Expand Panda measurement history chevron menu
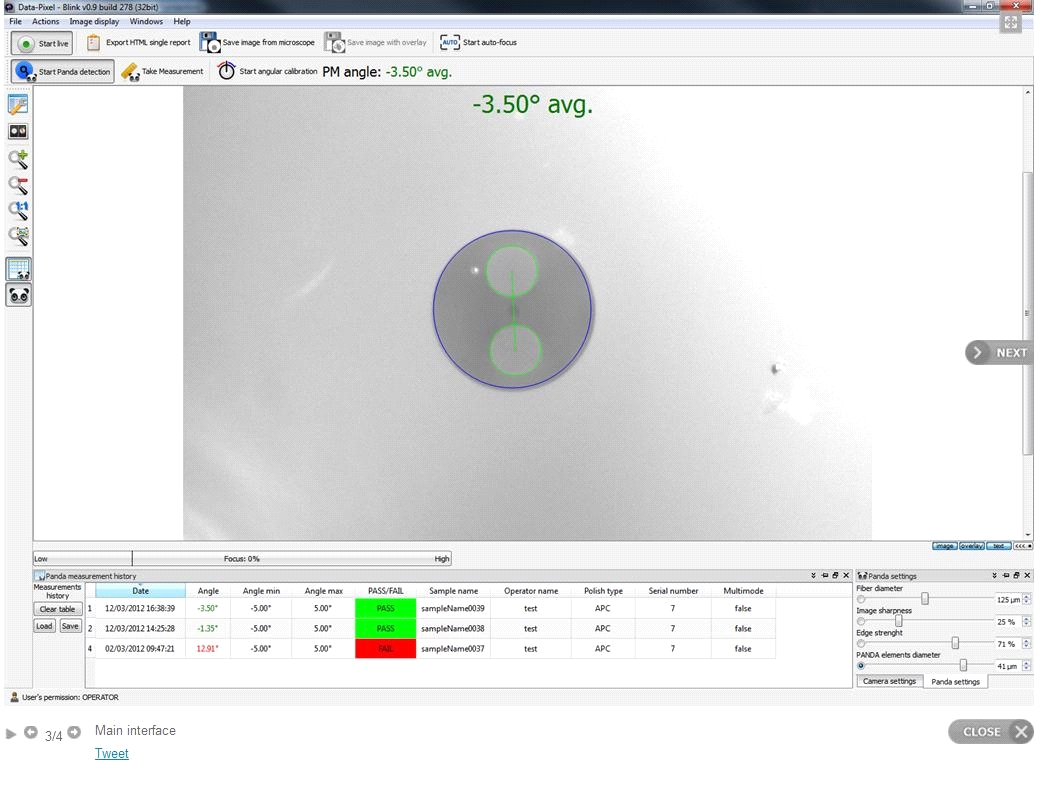This screenshot has height=796, width=1051. click(811, 576)
